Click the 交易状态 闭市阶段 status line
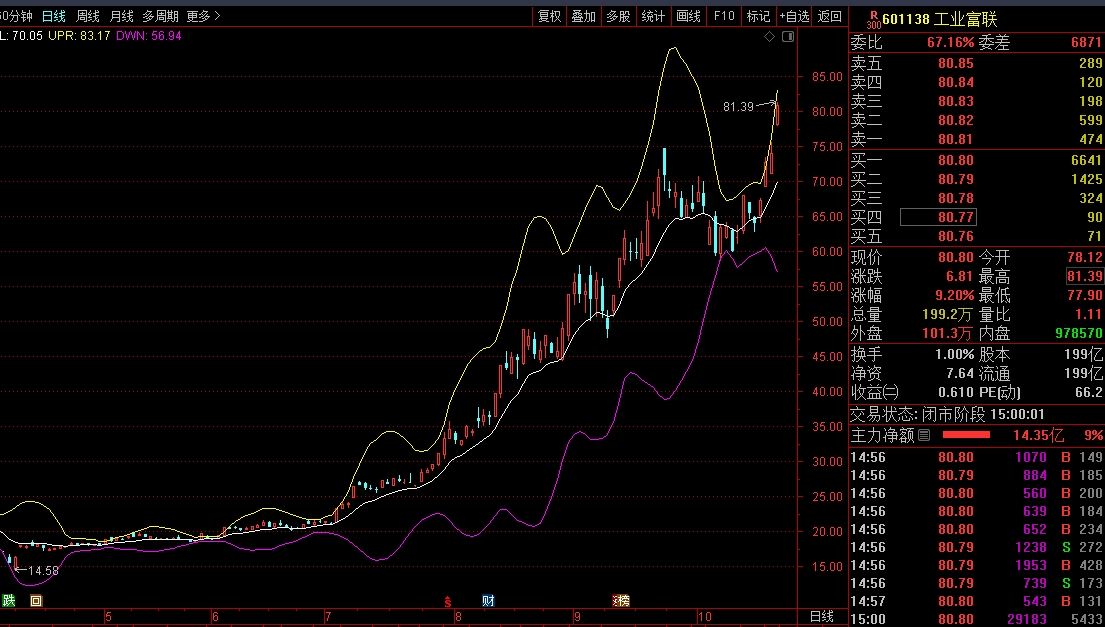The image size is (1105, 627). 948,414
